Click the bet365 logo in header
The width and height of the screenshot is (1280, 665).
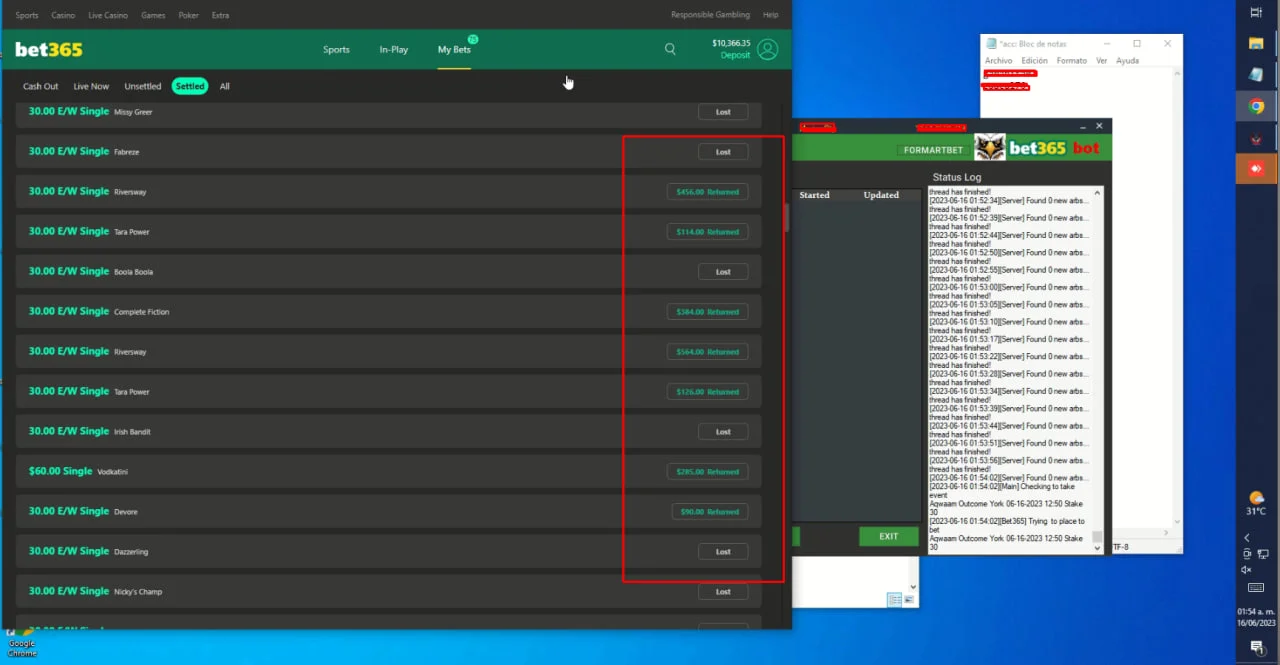click(x=49, y=49)
